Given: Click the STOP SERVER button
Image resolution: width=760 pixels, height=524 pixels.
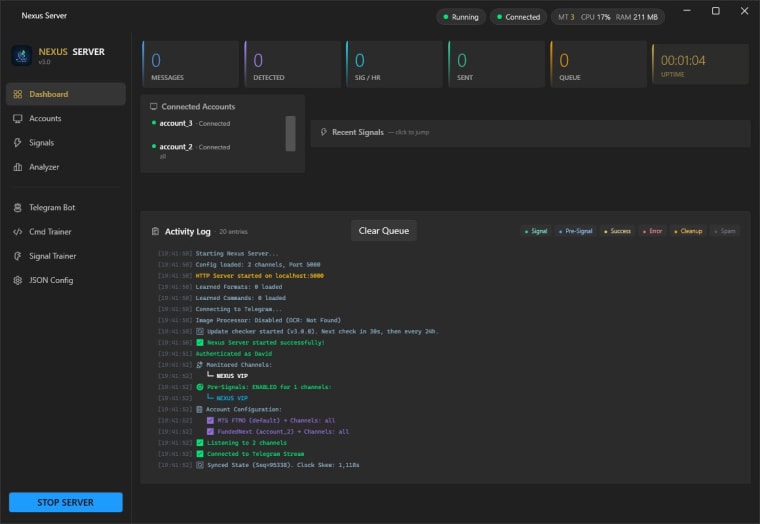Looking at the screenshot, I should [x=66, y=502].
